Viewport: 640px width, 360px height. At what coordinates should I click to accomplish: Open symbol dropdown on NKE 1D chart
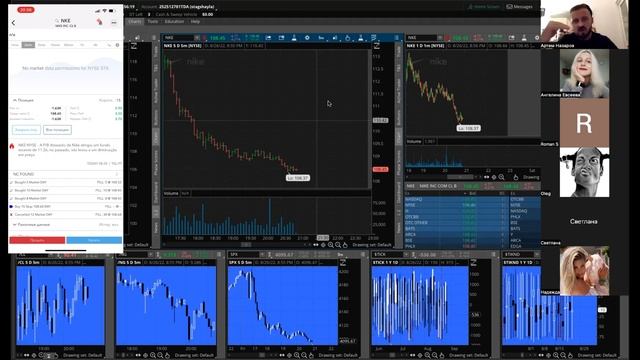(x=440, y=38)
